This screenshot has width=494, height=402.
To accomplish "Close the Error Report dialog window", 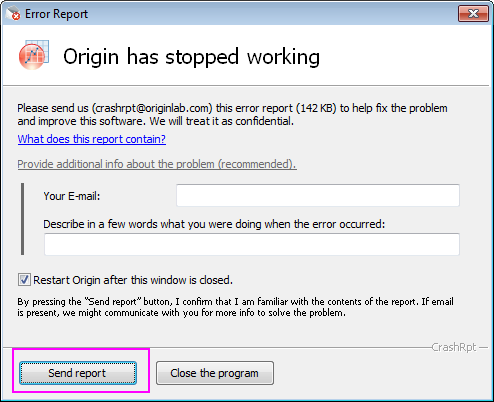I will [x=473, y=14].
